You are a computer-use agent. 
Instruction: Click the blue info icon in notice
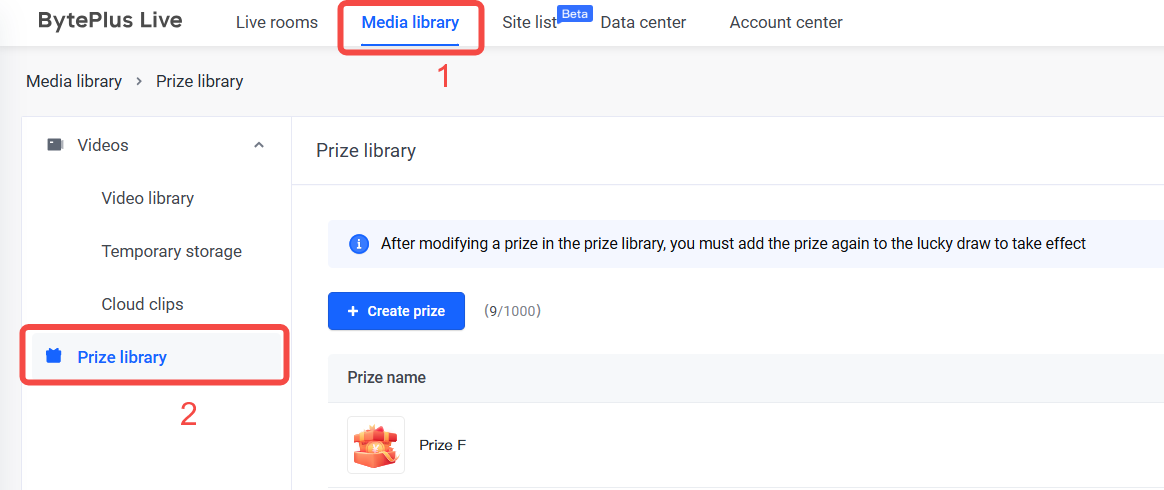pyautogui.click(x=359, y=244)
